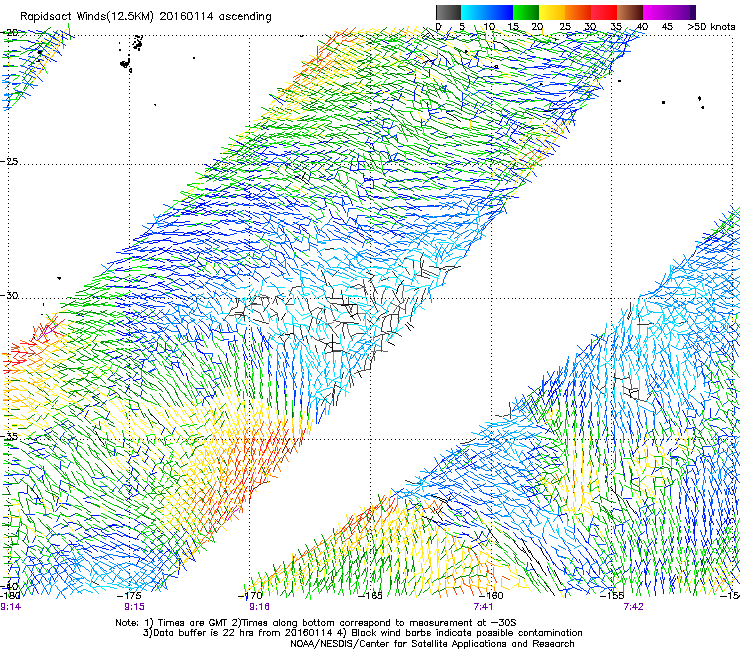Click the legend label '5'
This screenshot has height=650, width=740.
coord(462,26)
